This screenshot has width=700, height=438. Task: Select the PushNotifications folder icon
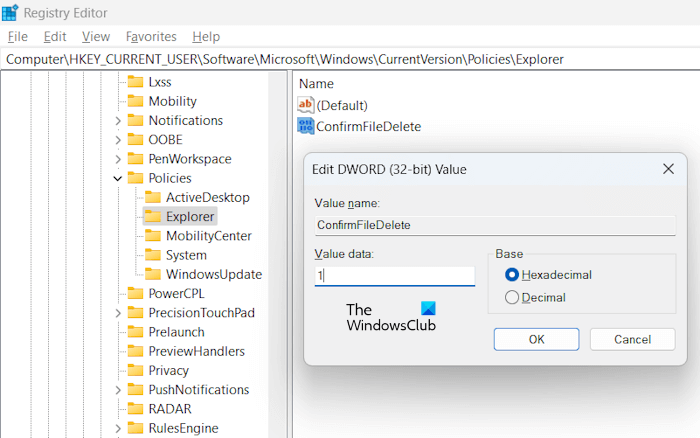(136, 389)
